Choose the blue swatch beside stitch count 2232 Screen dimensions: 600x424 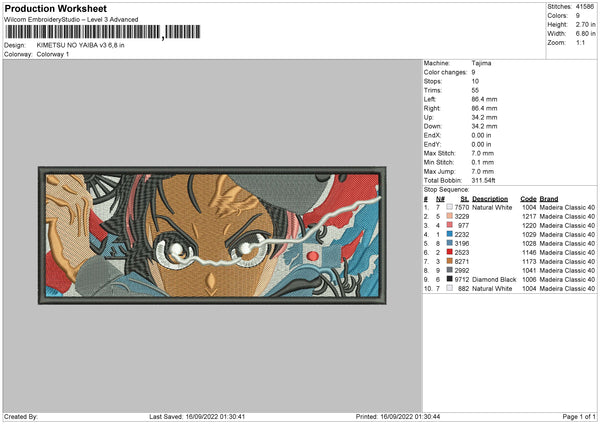click(449, 234)
